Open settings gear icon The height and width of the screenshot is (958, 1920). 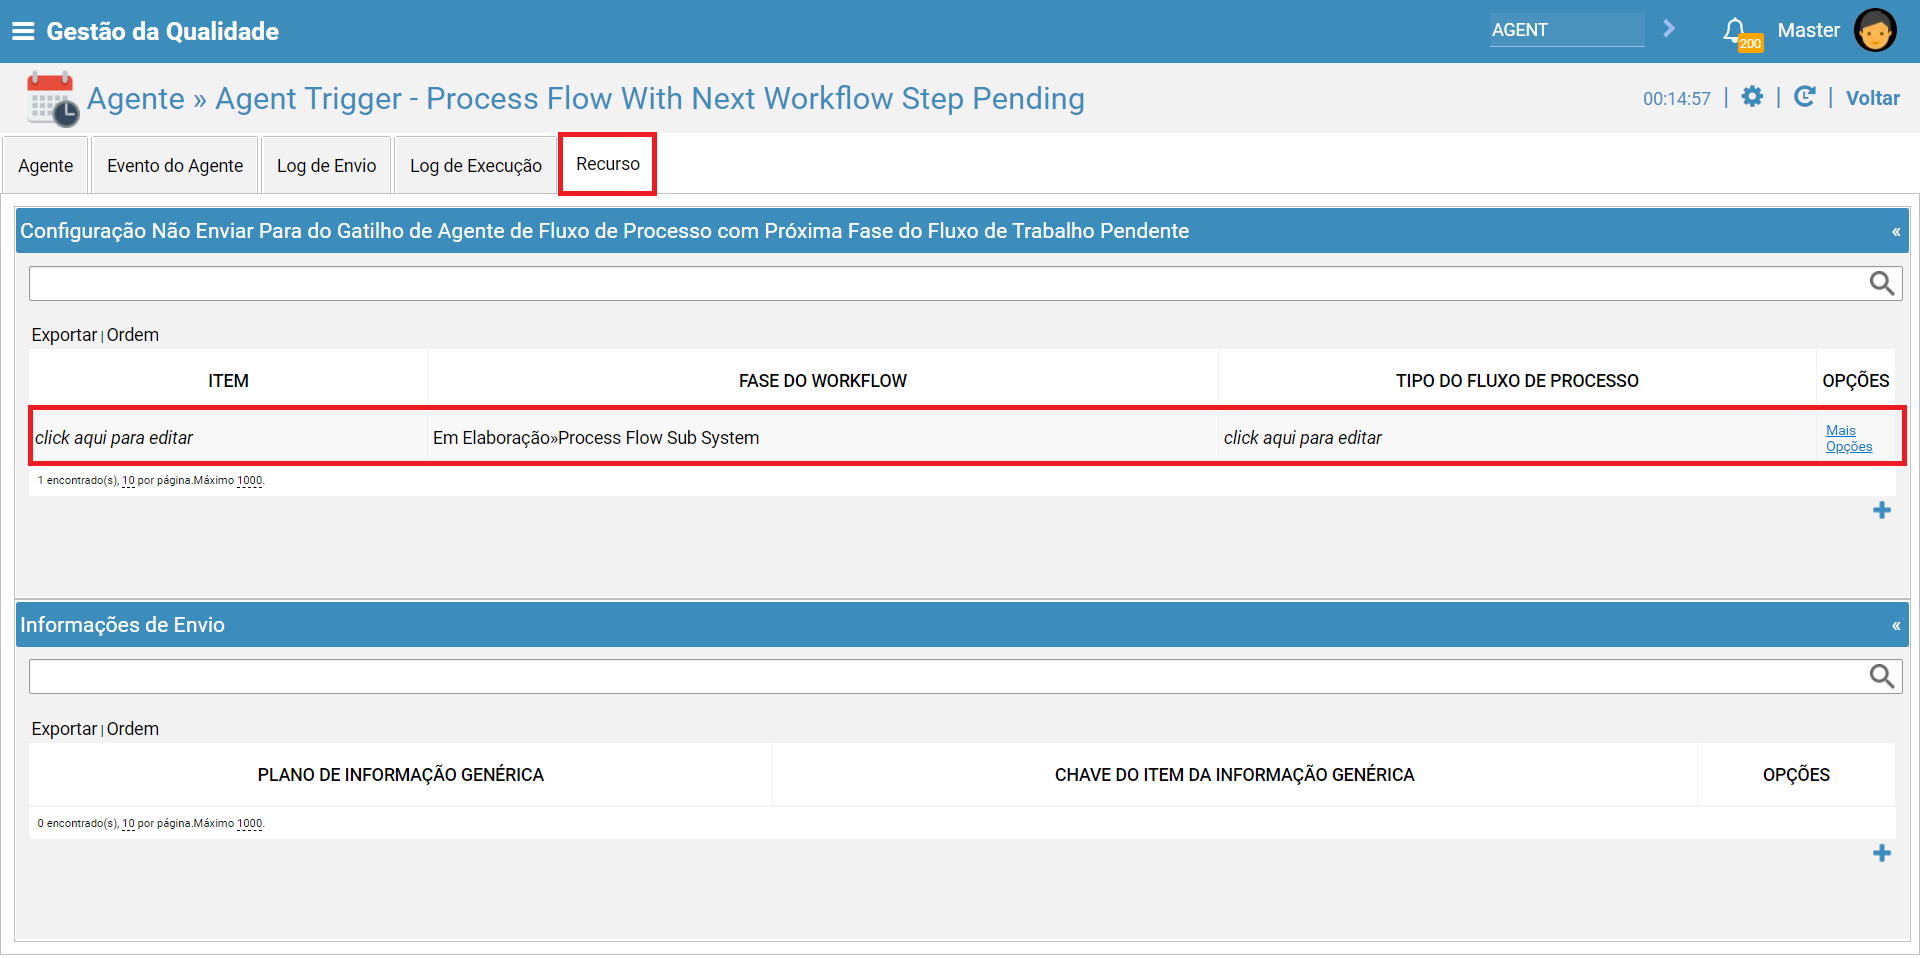pos(1752,97)
